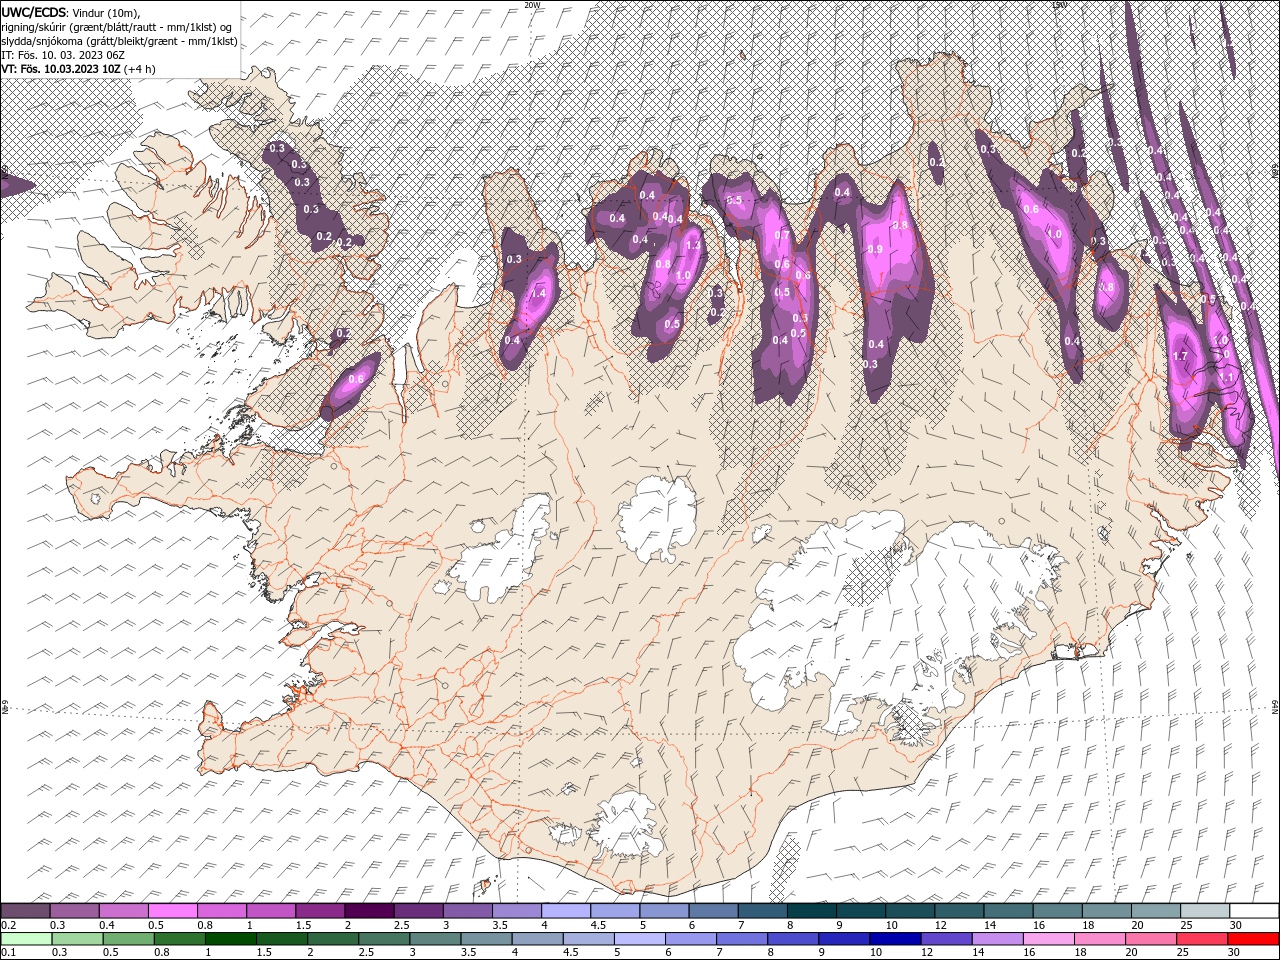
Task: Click the "Vindur (10m)" label
Action: tap(107, 12)
